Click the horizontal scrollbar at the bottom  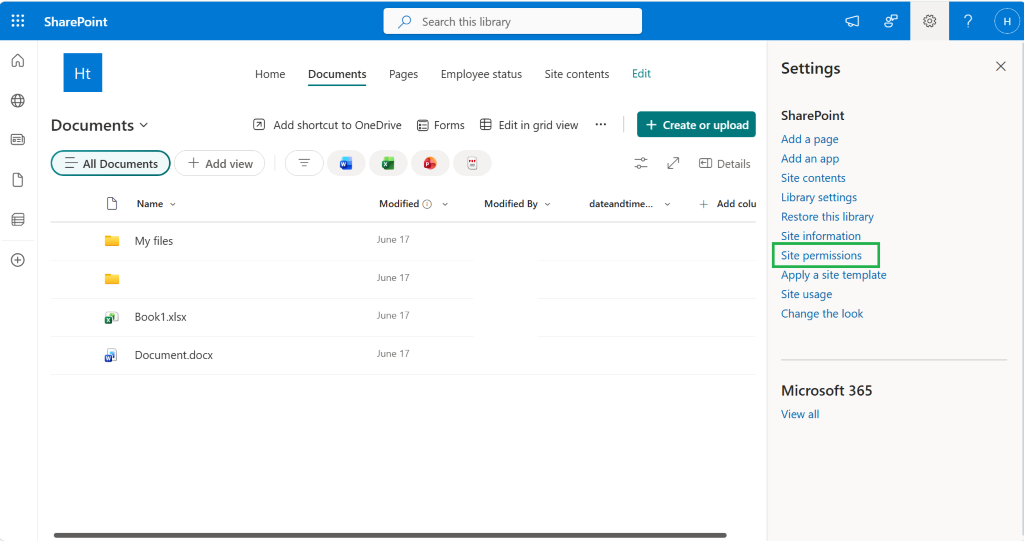point(390,535)
